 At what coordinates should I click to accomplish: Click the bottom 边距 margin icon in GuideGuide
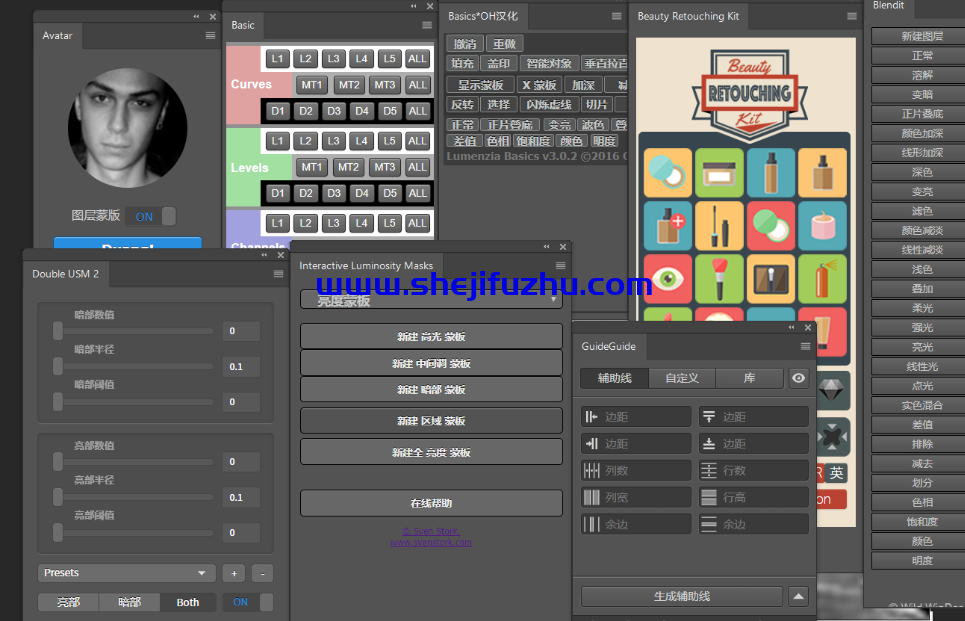tap(709, 444)
